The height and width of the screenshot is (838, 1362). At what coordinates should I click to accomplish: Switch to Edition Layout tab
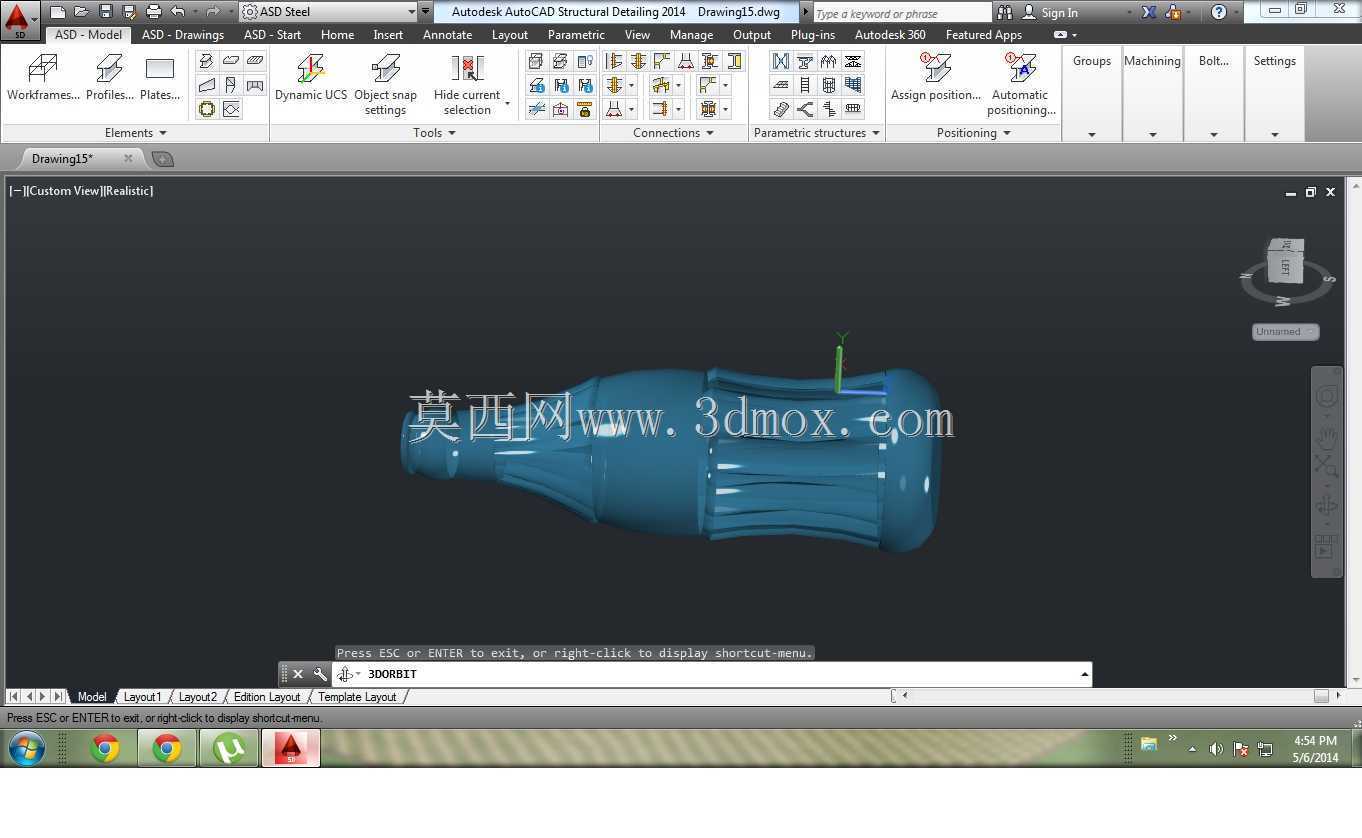click(267, 697)
